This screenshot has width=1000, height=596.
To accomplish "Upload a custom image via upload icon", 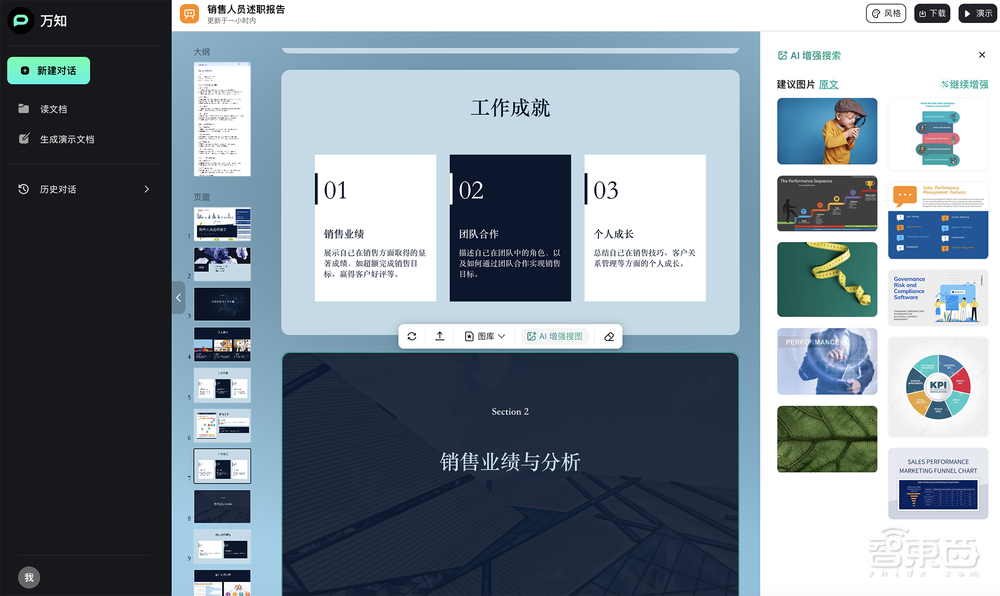I will point(439,336).
